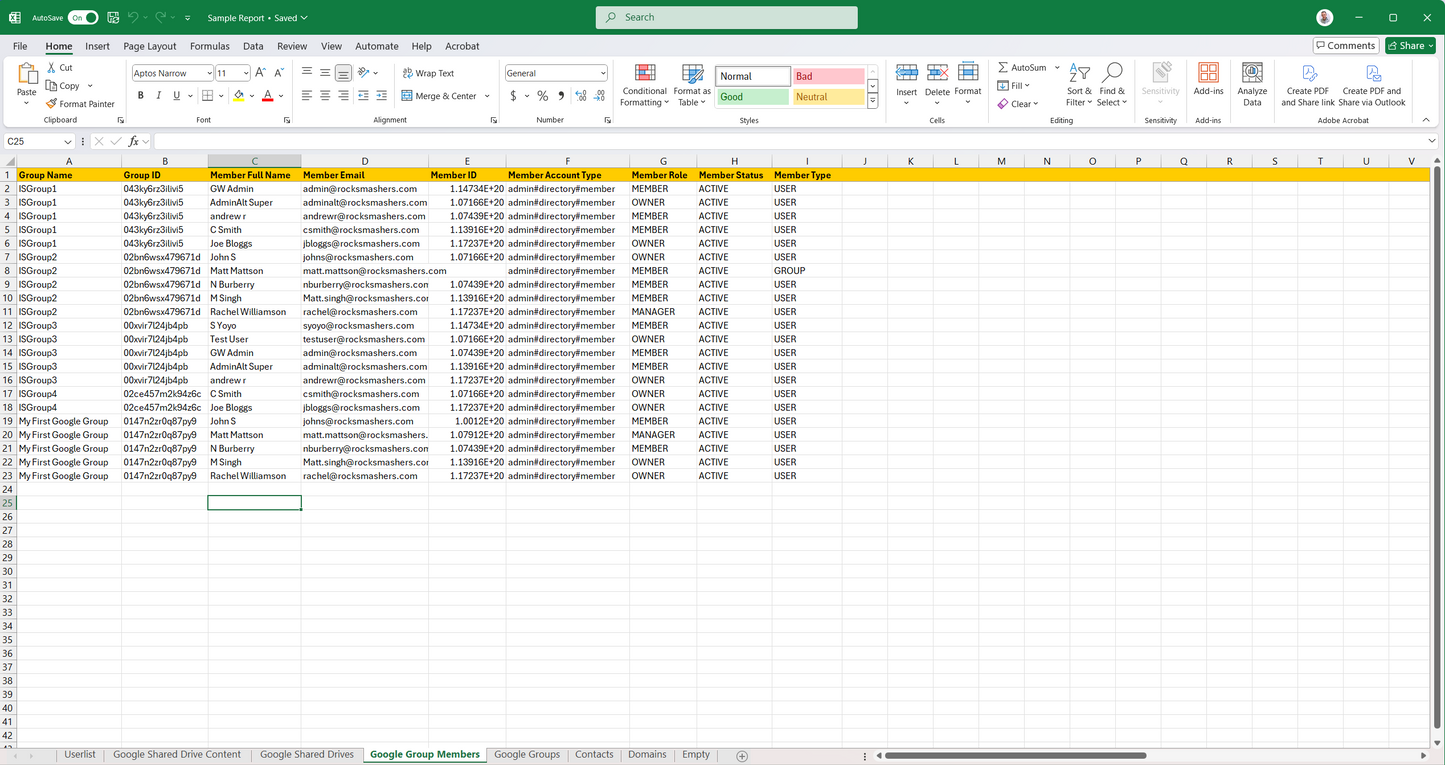This screenshot has height=765, width=1445.
Task: Click the Comments button
Action: (1345, 46)
